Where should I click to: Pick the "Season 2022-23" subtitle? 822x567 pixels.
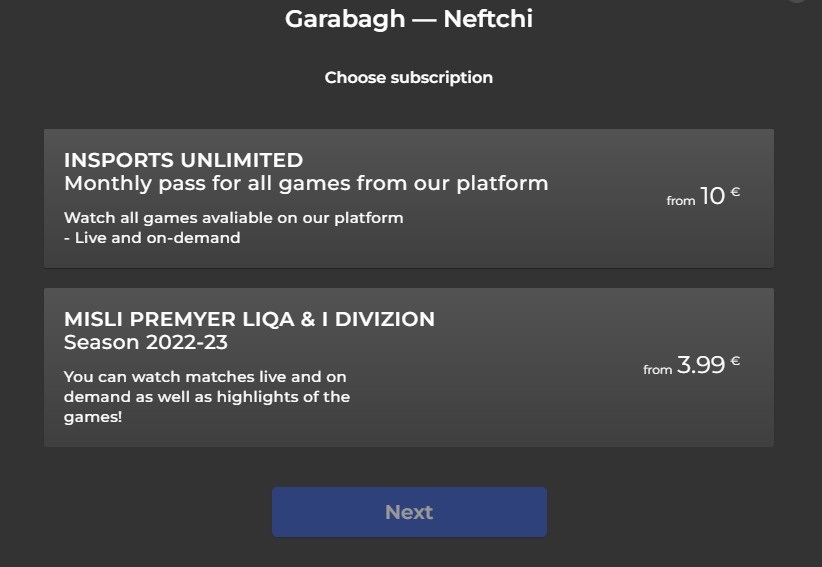point(146,343)
